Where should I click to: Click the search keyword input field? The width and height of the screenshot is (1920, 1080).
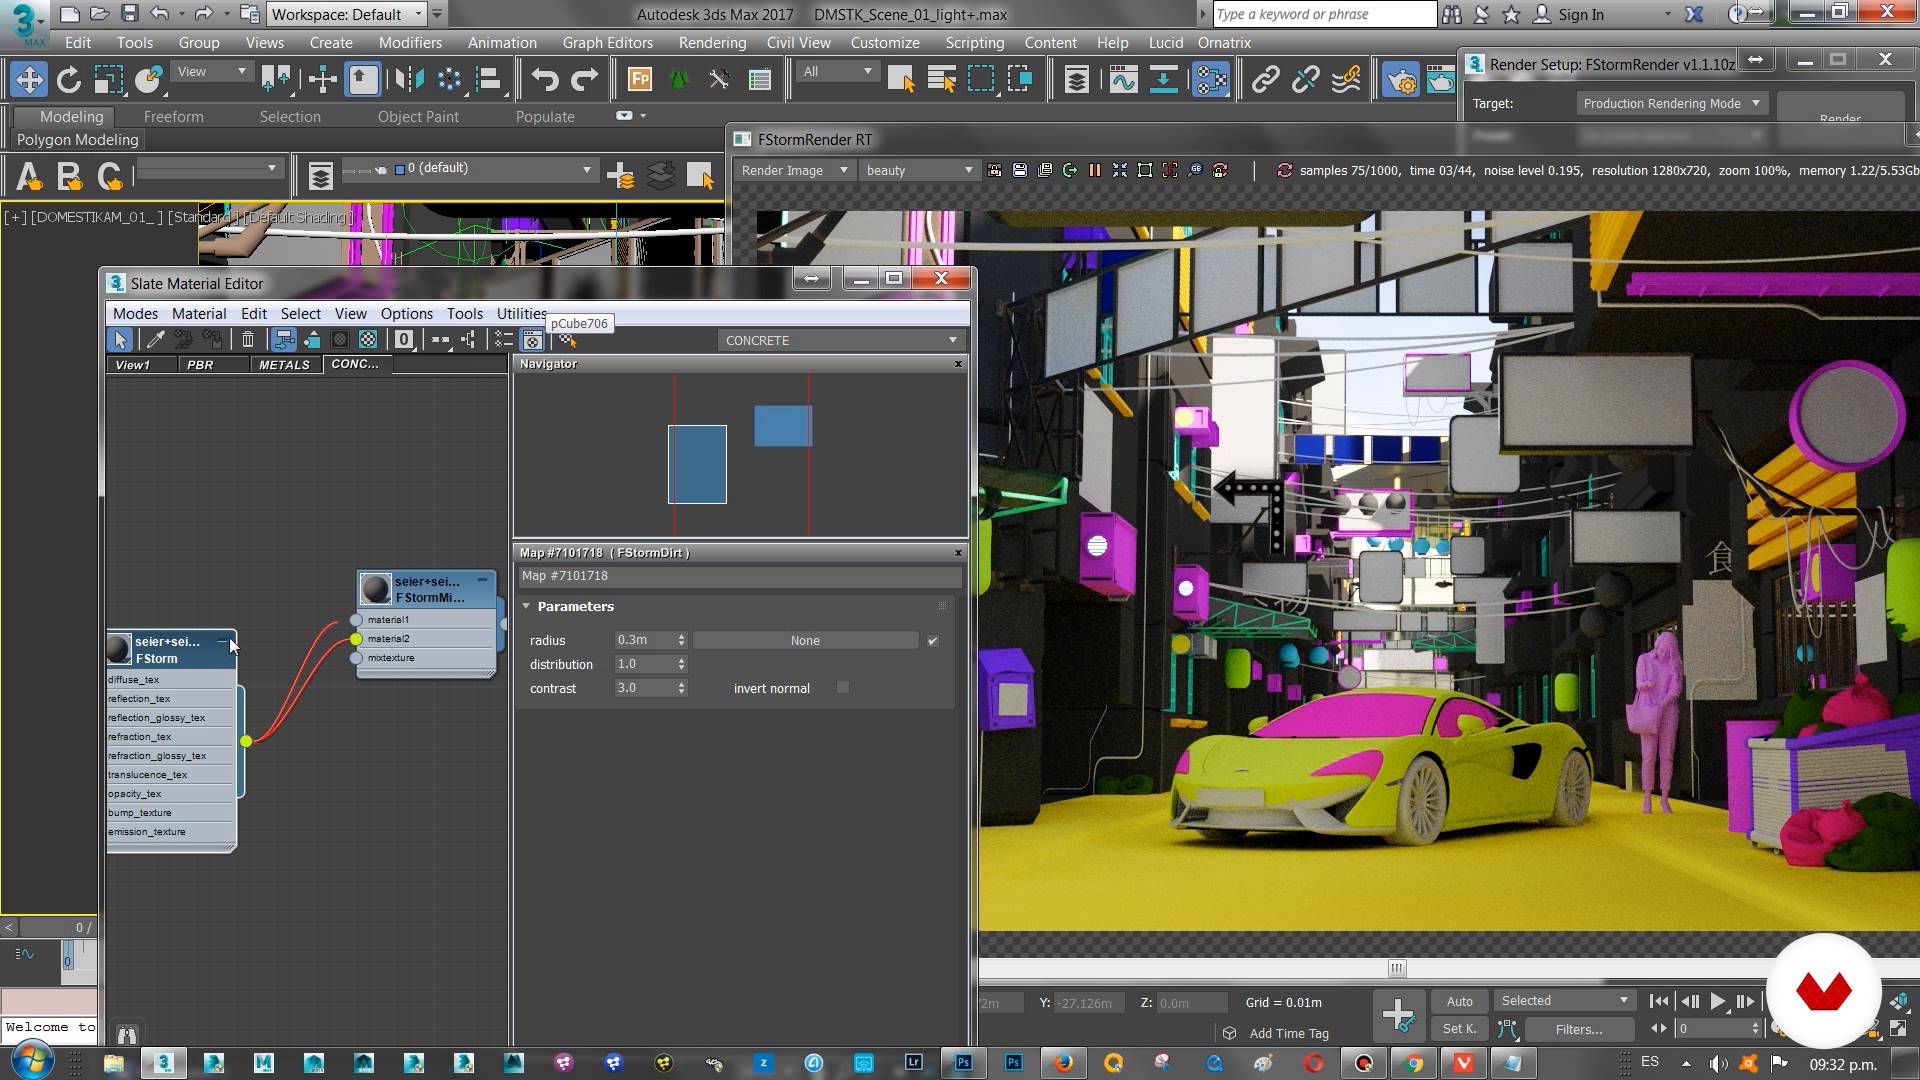click(x=1324, y=14)
